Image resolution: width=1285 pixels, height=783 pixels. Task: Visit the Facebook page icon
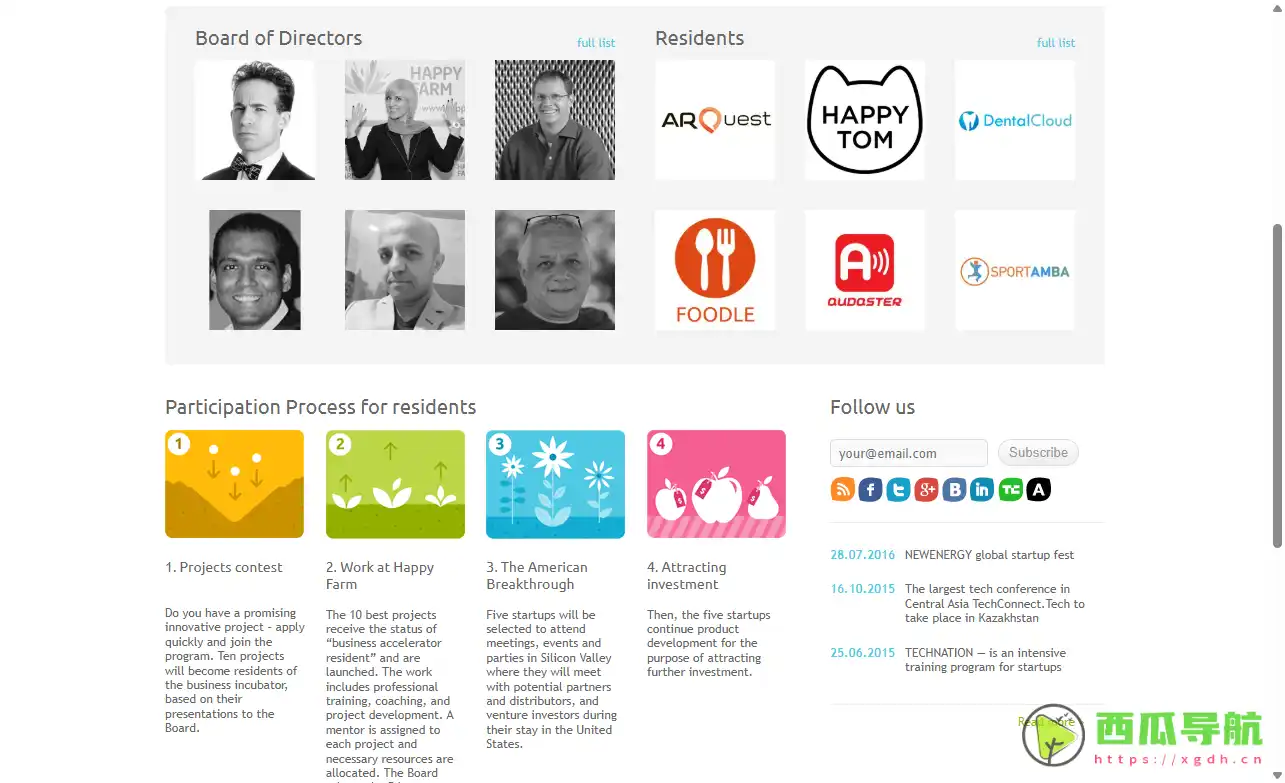tap(870, 490)
